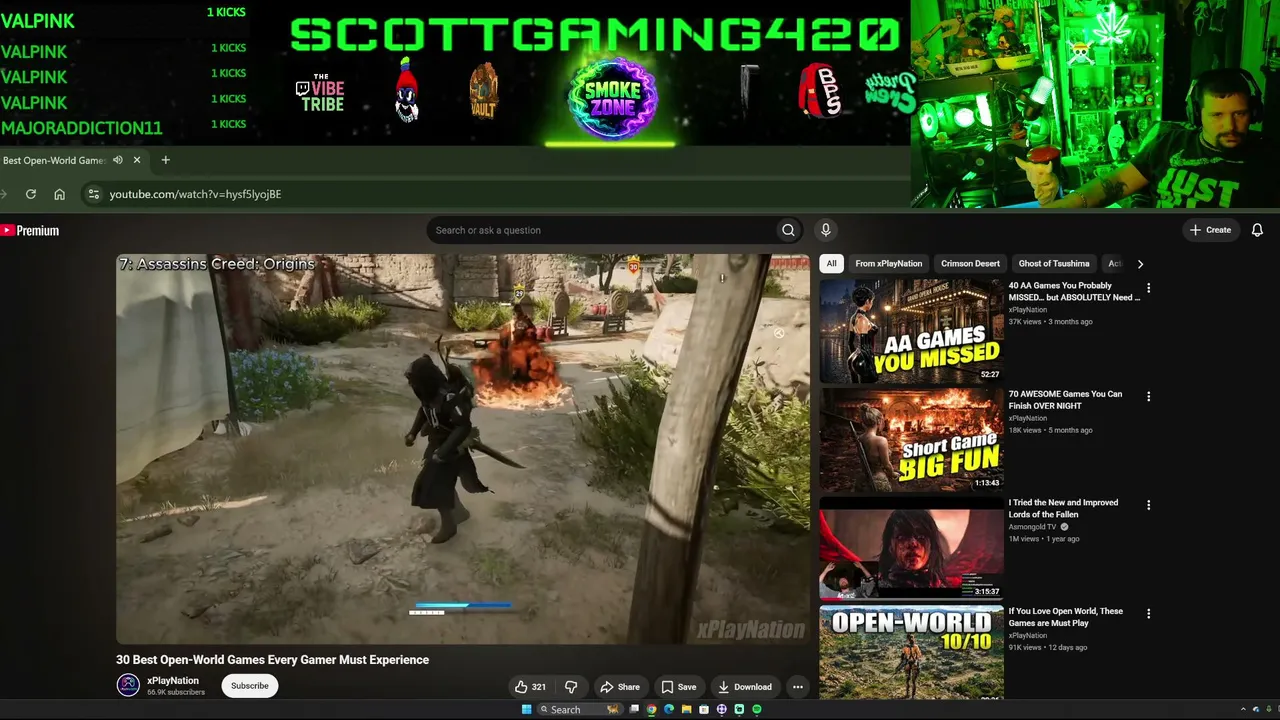Screen dimensions: 1280x720
Task: Filter suggestions by Ghost of Tsushima
Action: tap(1054, 264)
